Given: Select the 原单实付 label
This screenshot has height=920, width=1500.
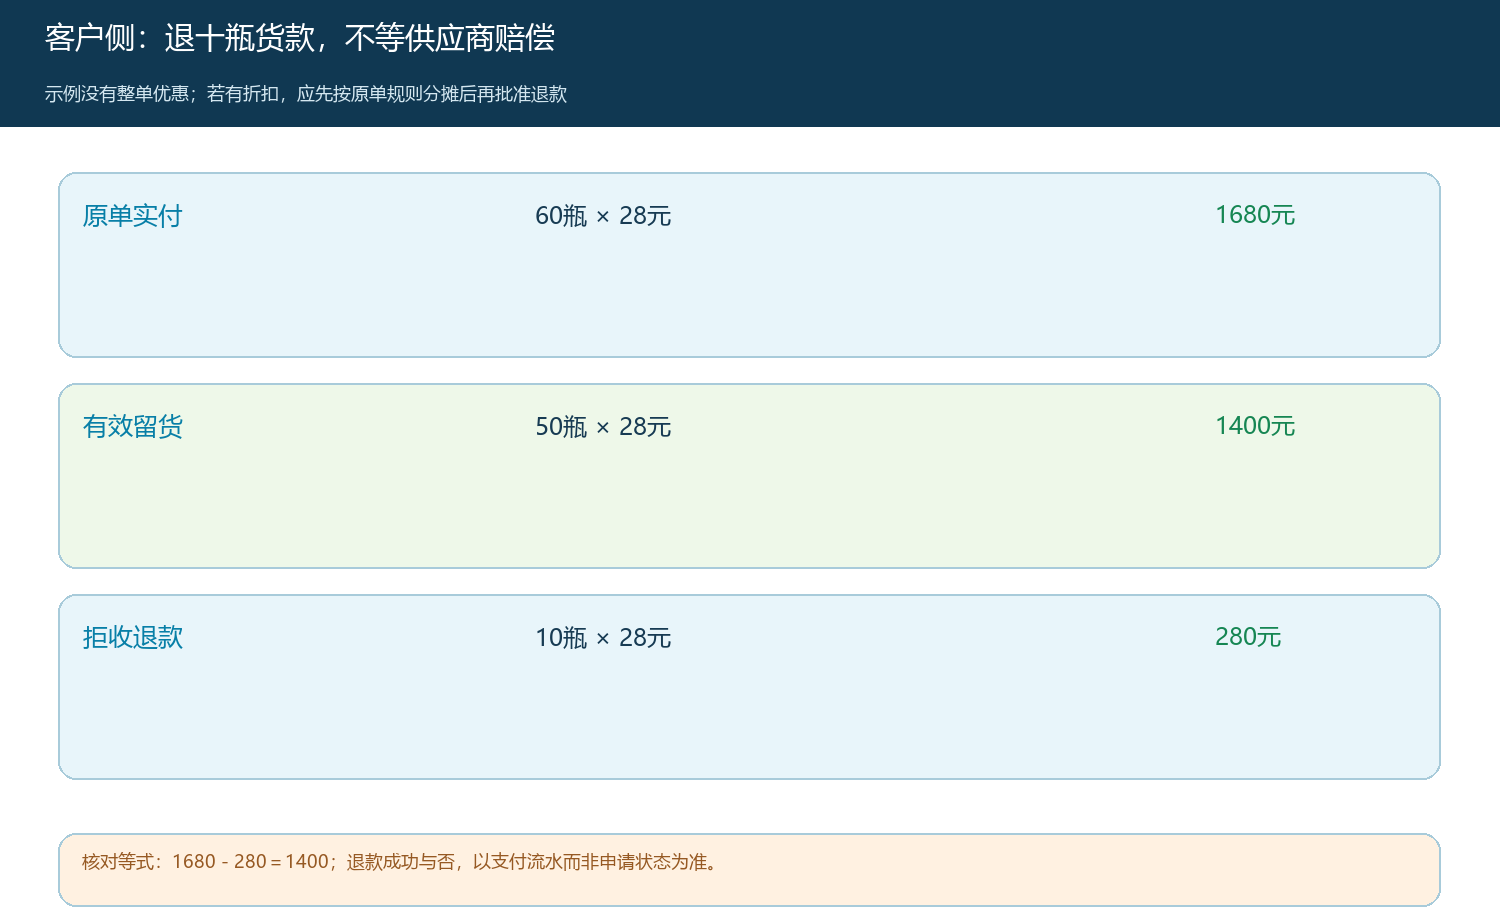Looking at the screenshot, I should (133, 216).
